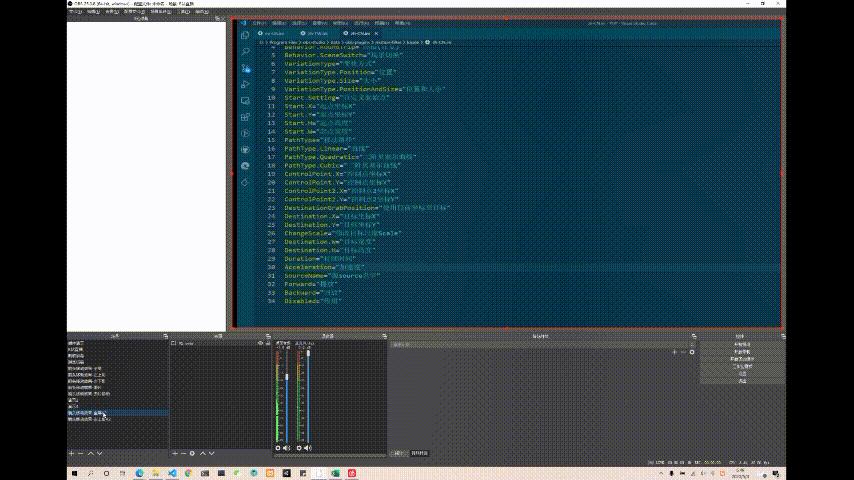Mute the second audio mixer channel
The image size is (854, 480).
click(307, 447)
